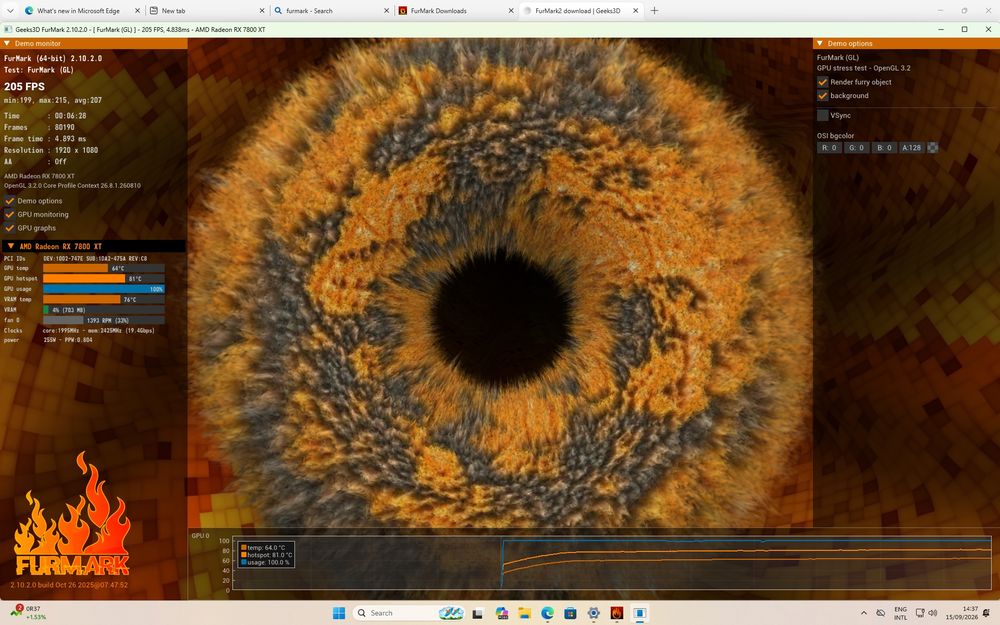1000x625 pixels.
Task: Switch to the furmark - Search tab
Action: pos(331,11)
